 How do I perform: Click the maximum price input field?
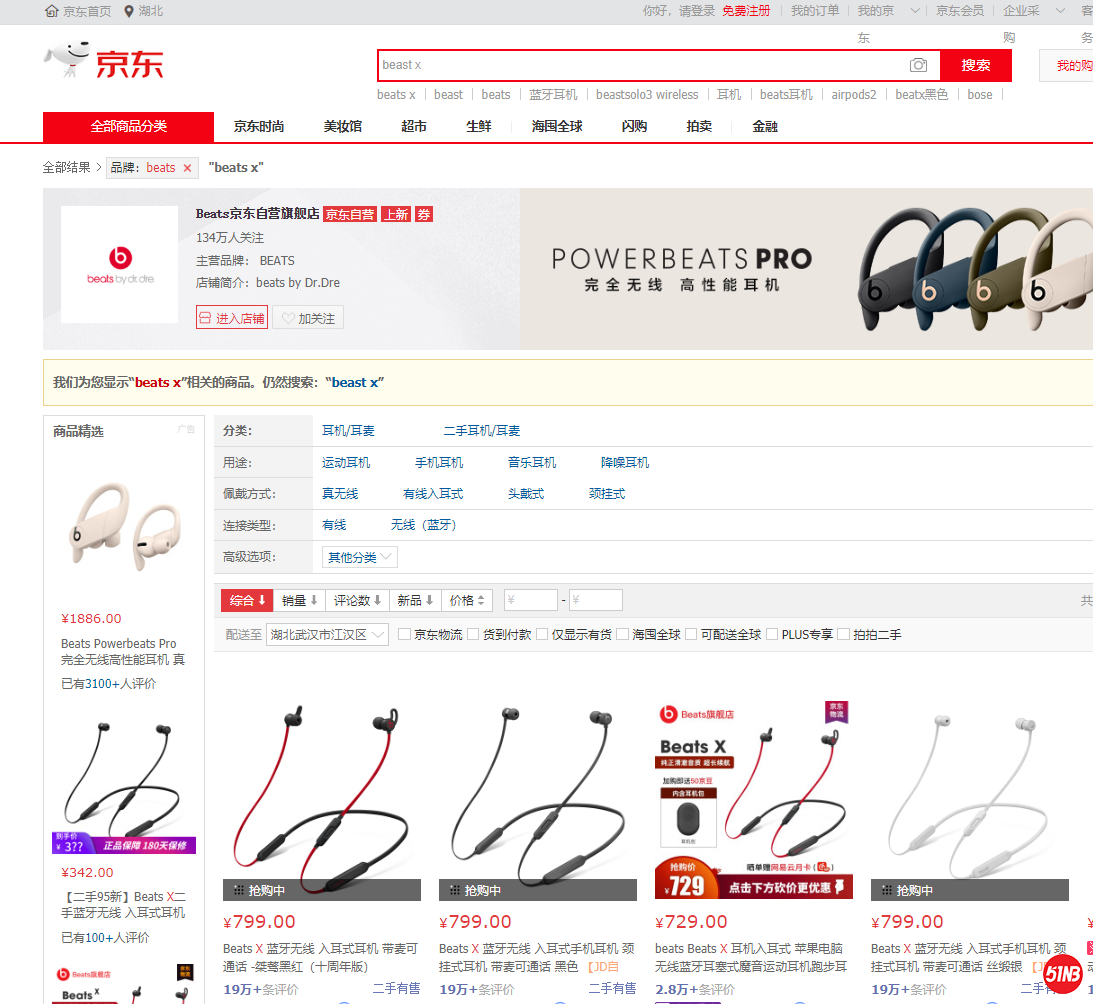(x=595, y=600)
